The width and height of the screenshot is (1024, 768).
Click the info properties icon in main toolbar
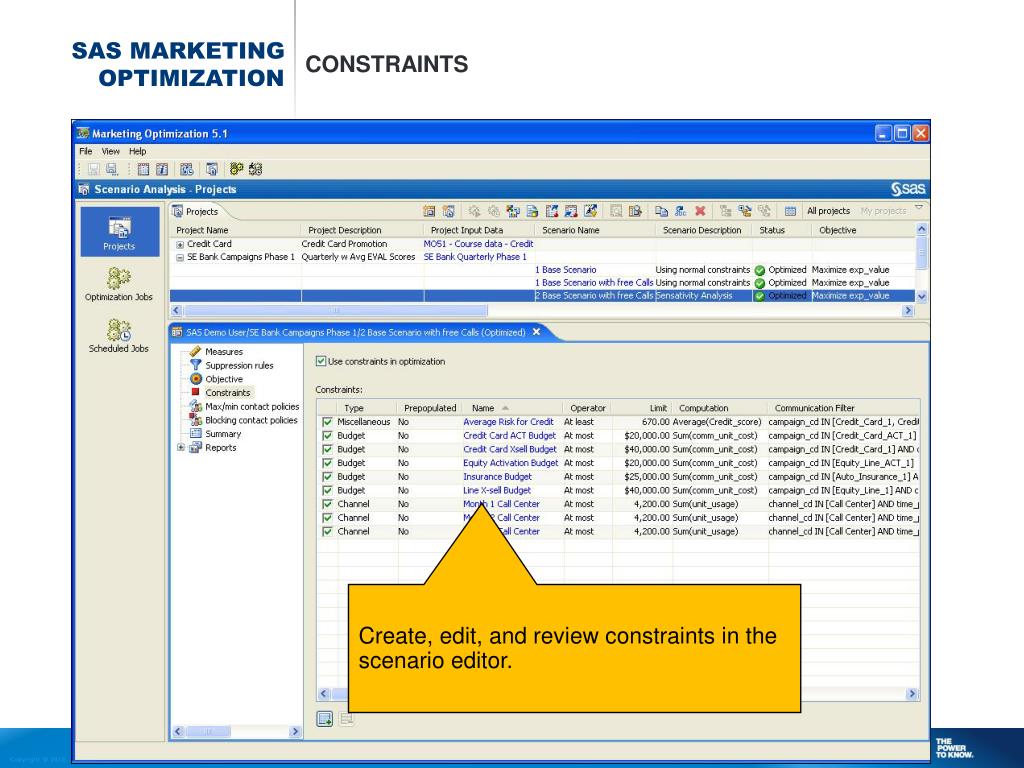[x=162, y=170]
